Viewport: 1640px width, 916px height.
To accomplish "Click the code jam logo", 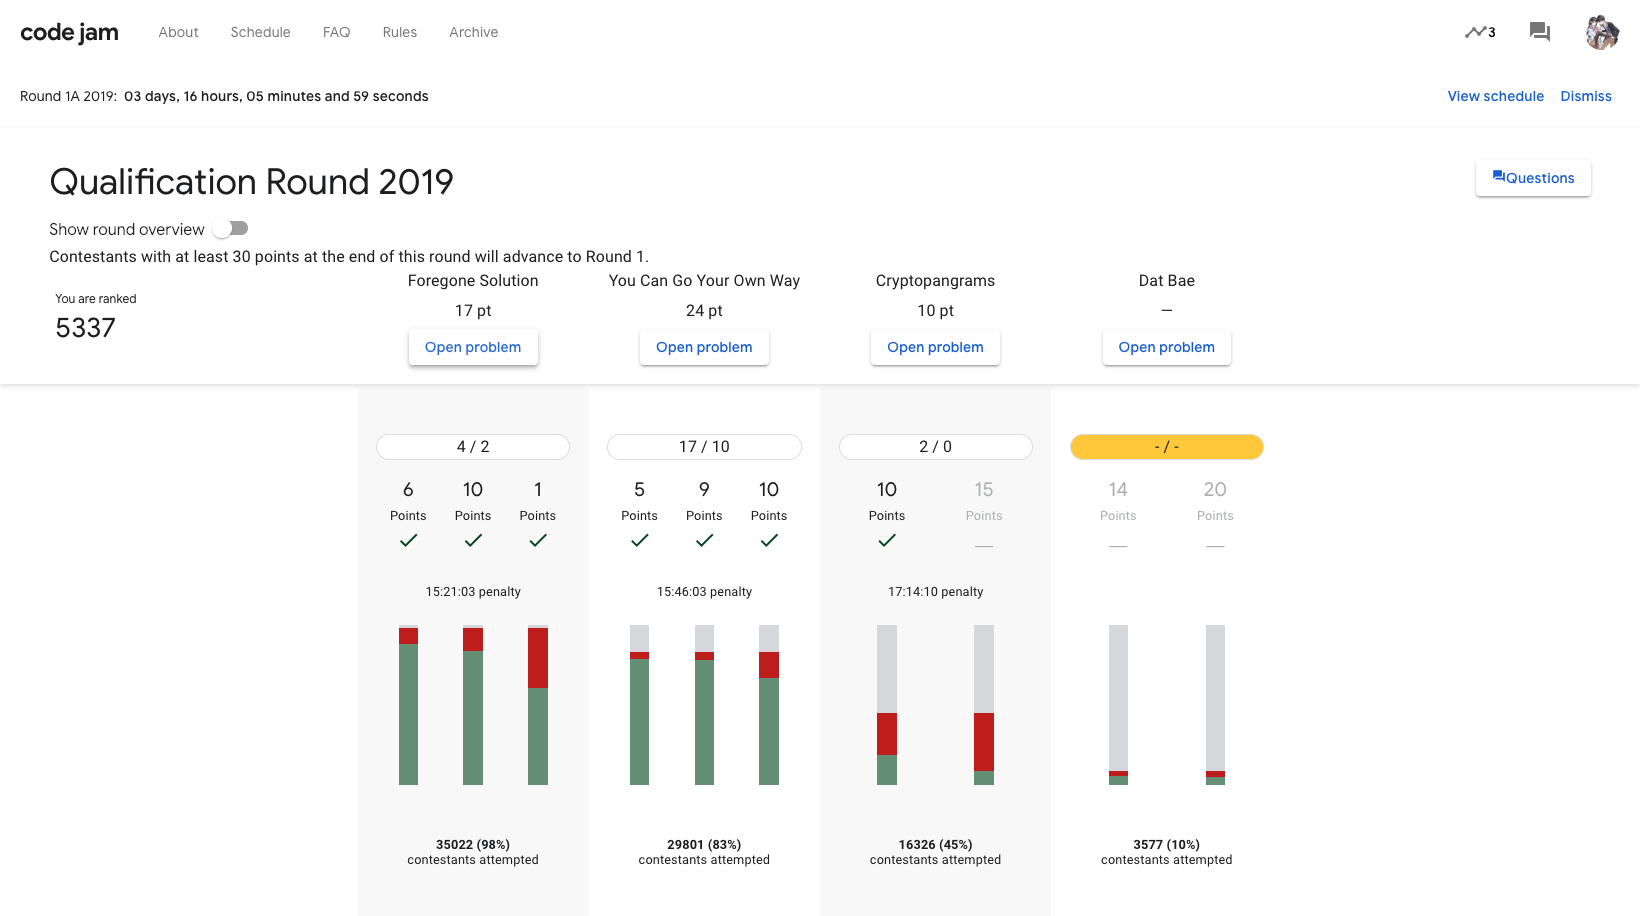I will 69,32.
